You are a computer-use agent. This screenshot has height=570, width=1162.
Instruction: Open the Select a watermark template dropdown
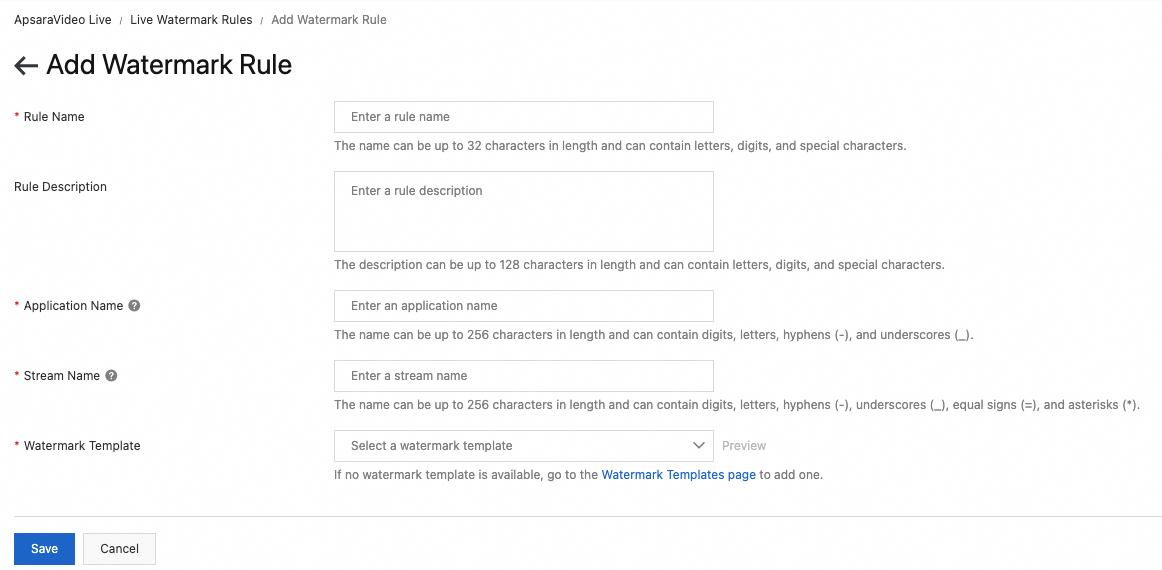pyautogui.click(x=523, y=446)
